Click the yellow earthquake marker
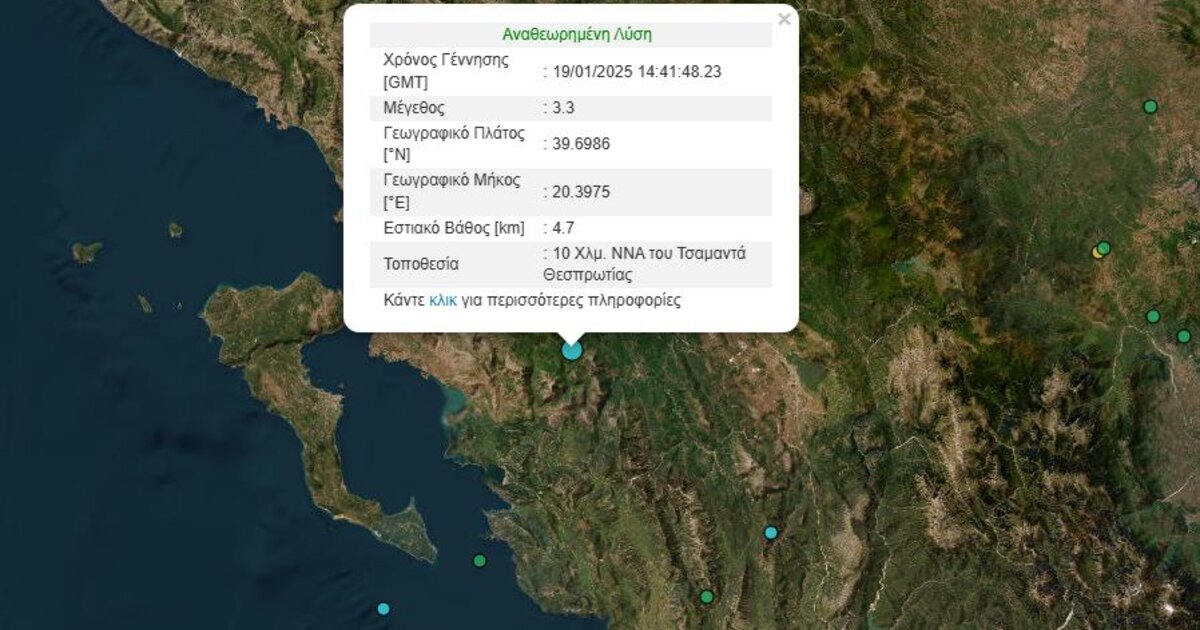This screenshot has width=1200, height=630. (x=1097, y=253)
